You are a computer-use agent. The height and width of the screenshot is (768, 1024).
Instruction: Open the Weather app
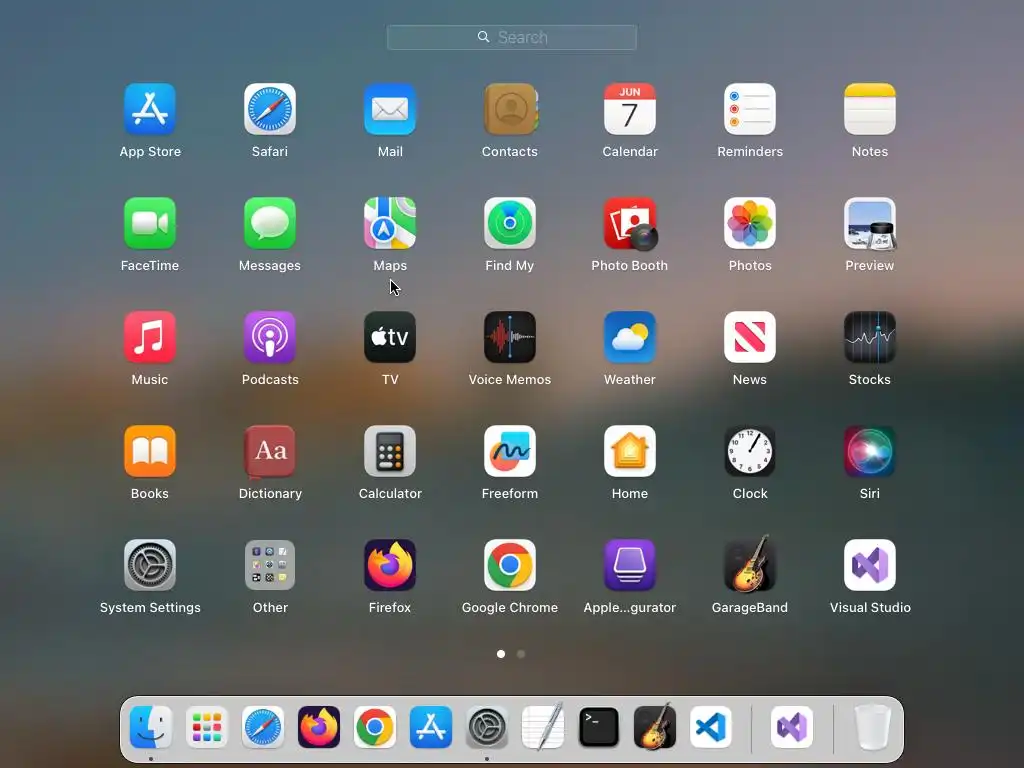(x=630, y=337)
